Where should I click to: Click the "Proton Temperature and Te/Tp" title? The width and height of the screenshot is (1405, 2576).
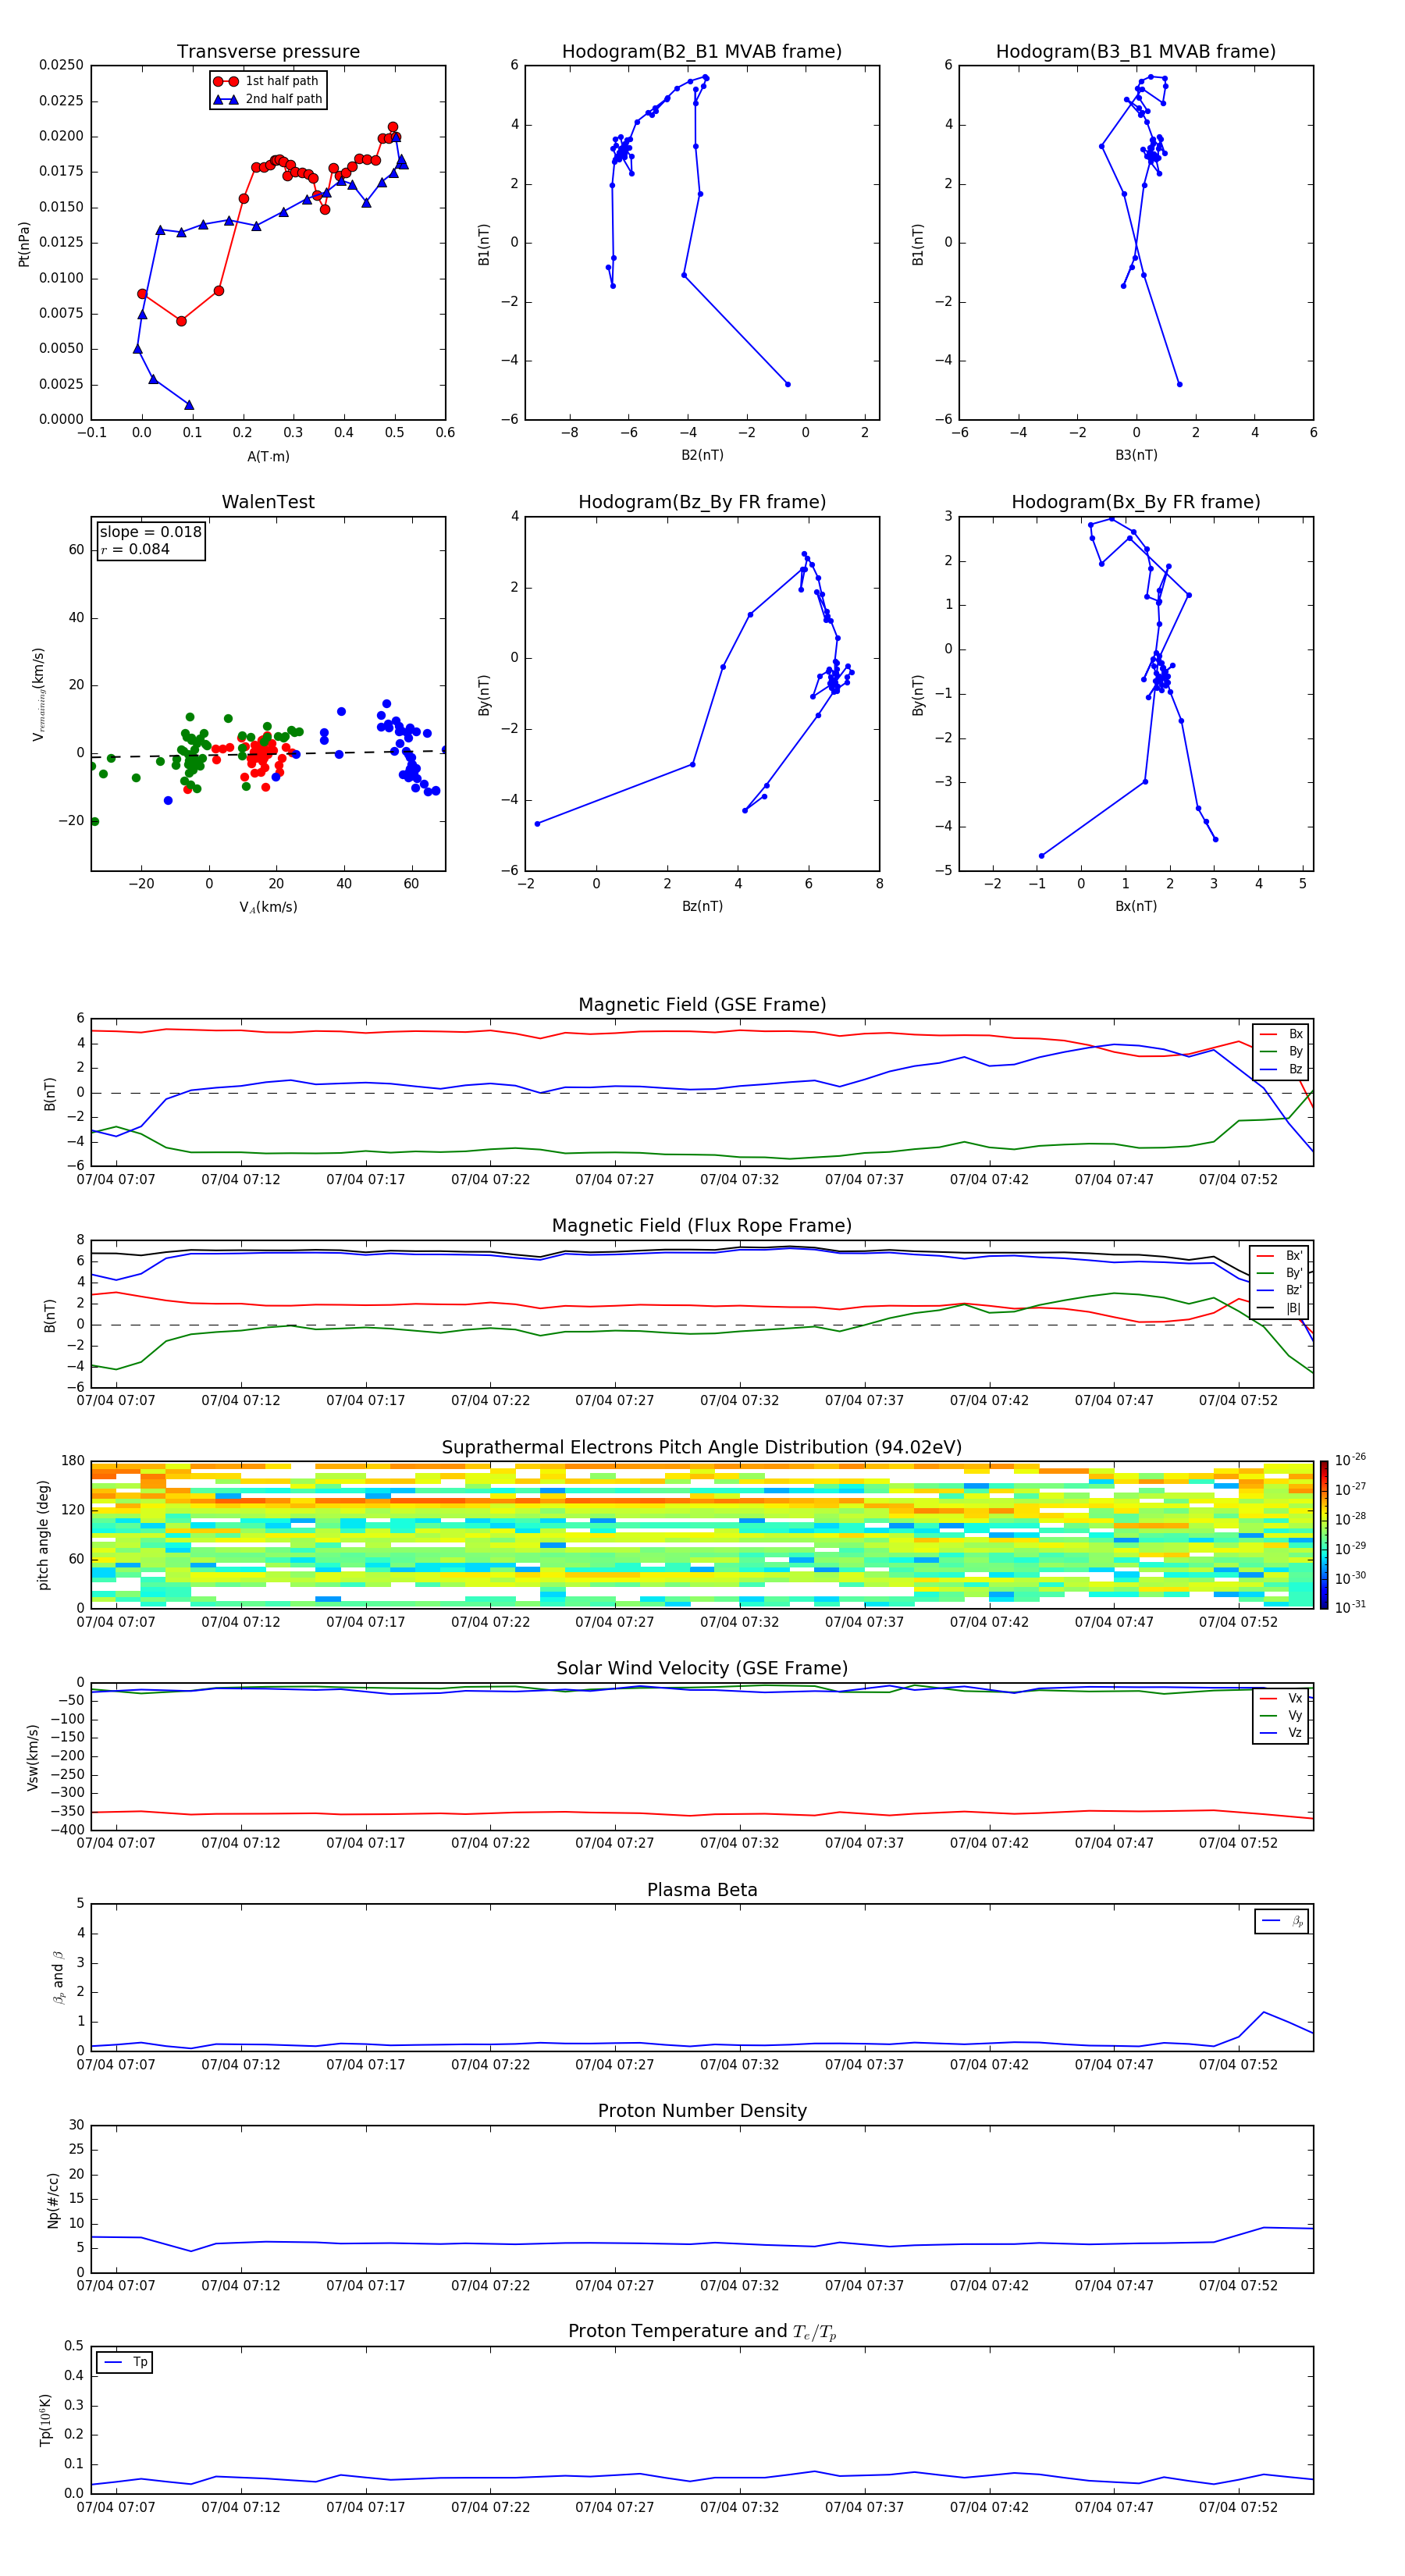coord(702,2331)
